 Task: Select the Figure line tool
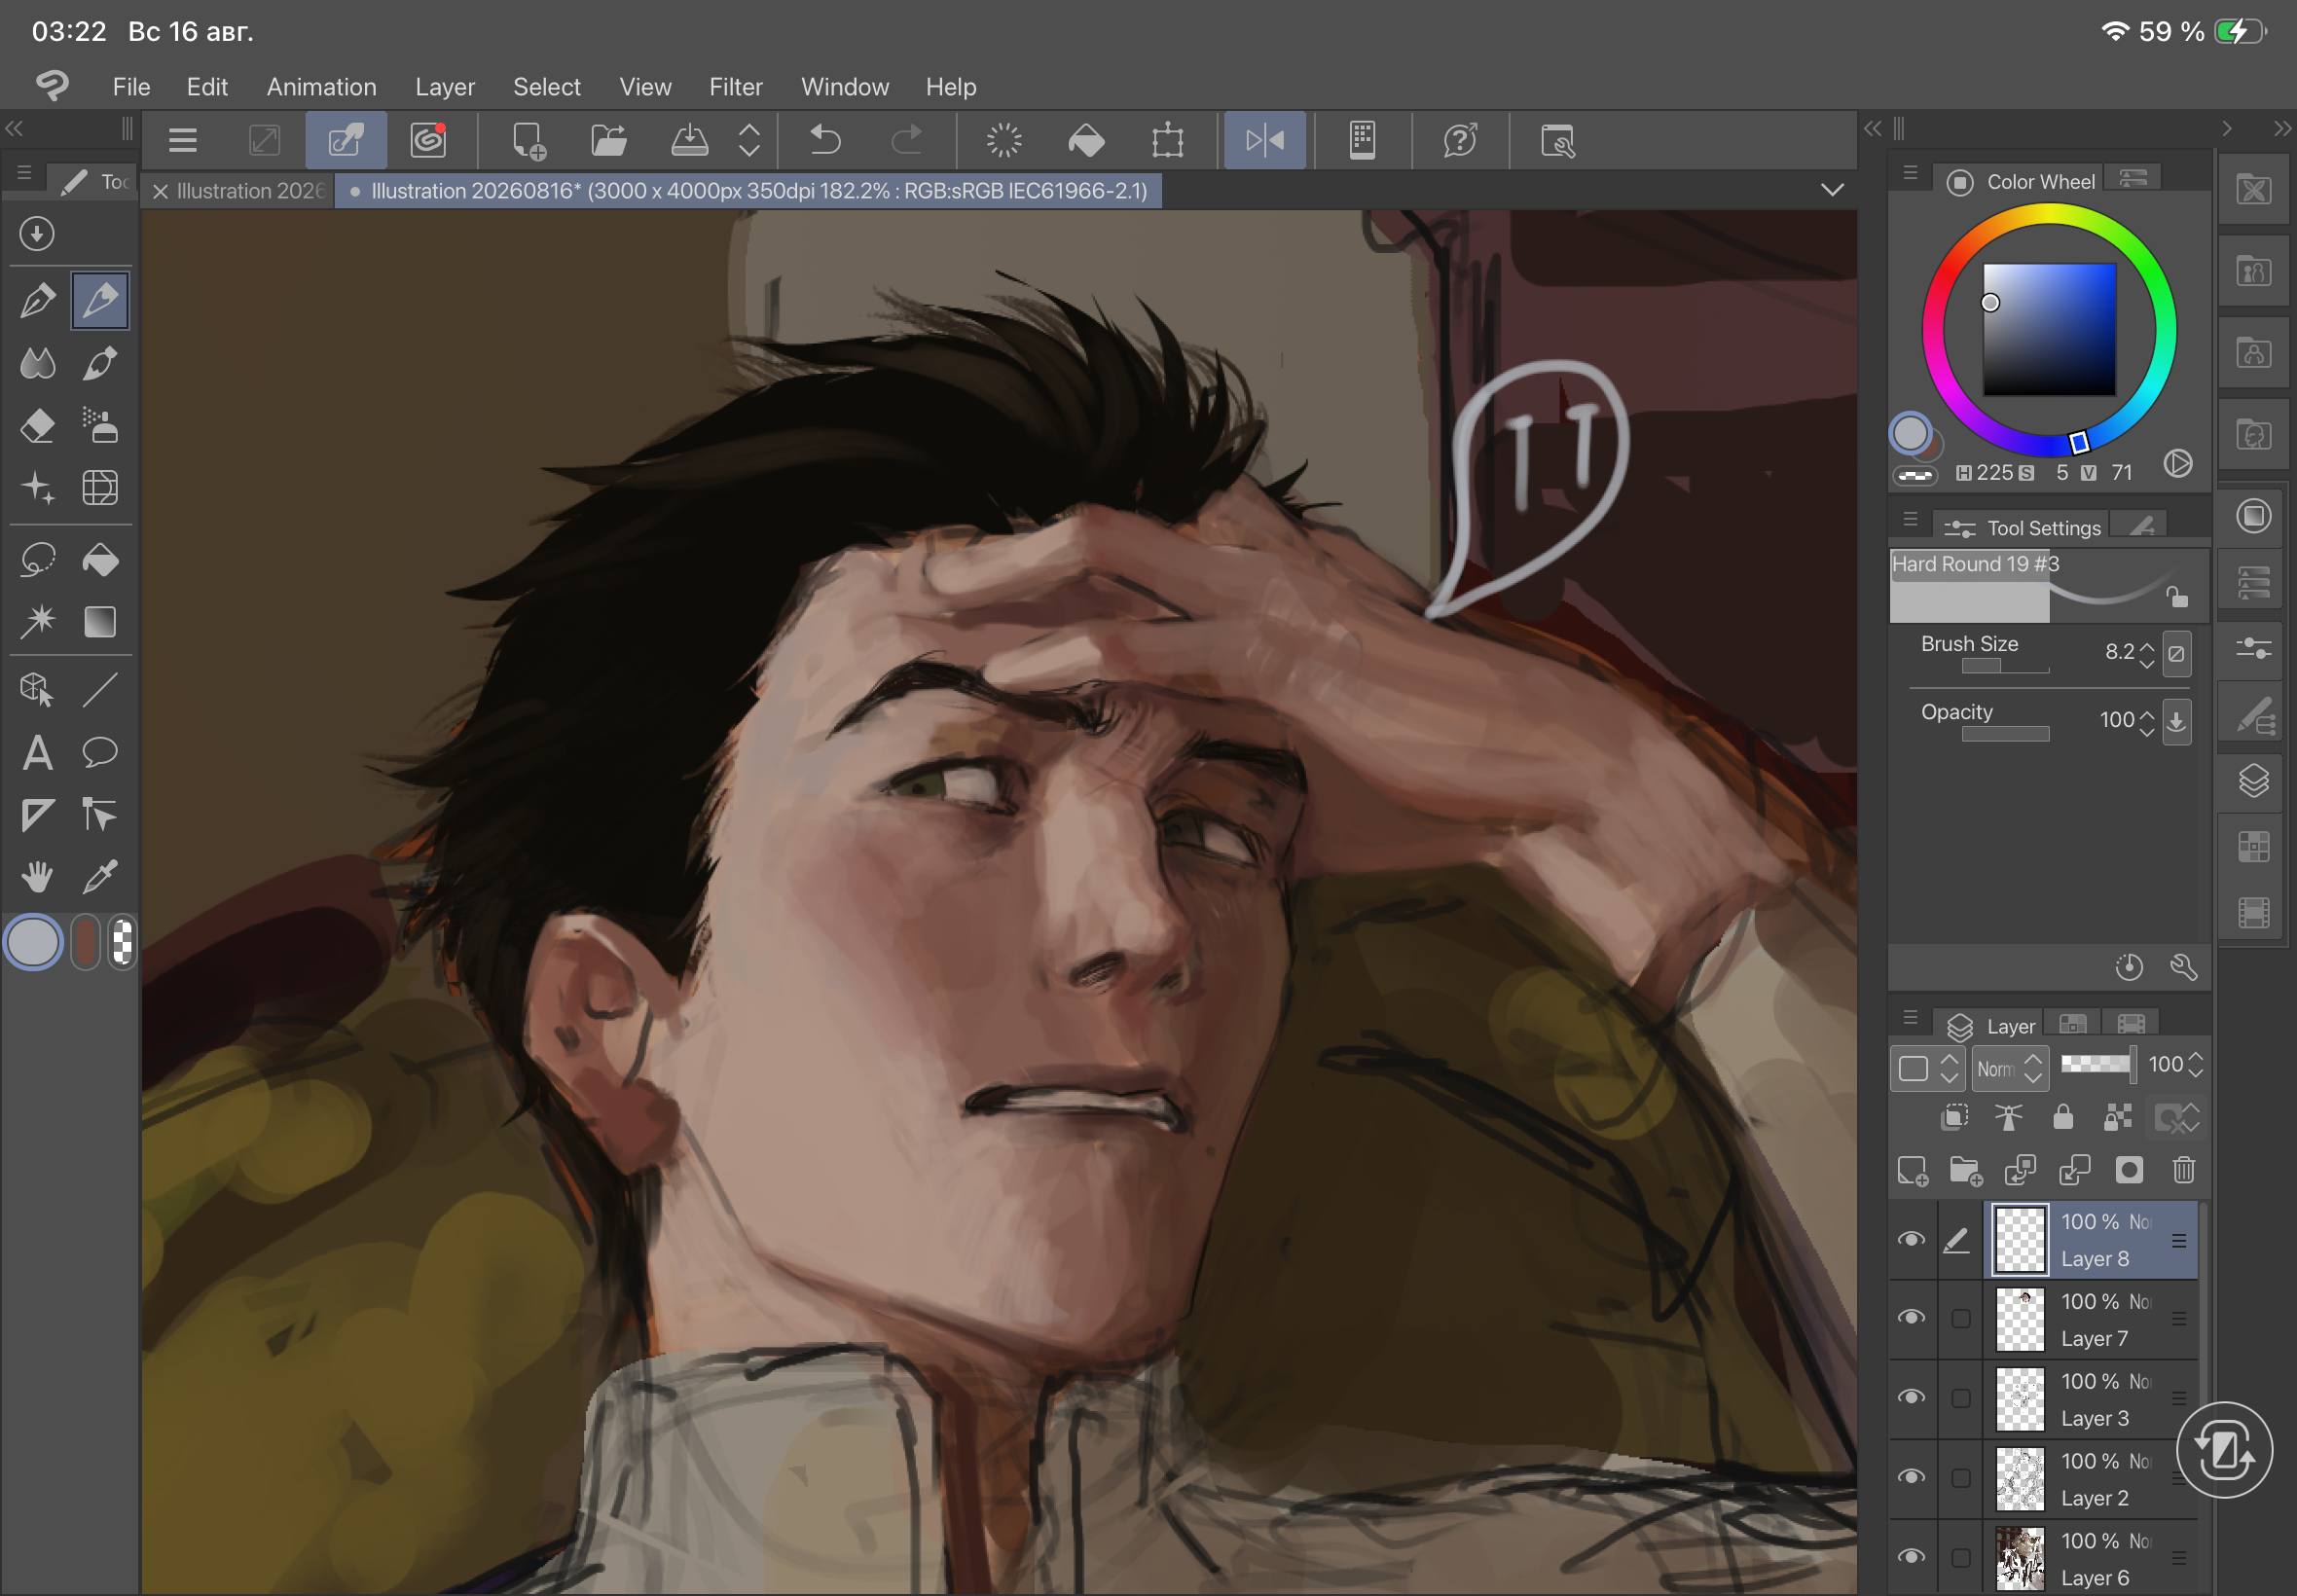click(100, 689)
